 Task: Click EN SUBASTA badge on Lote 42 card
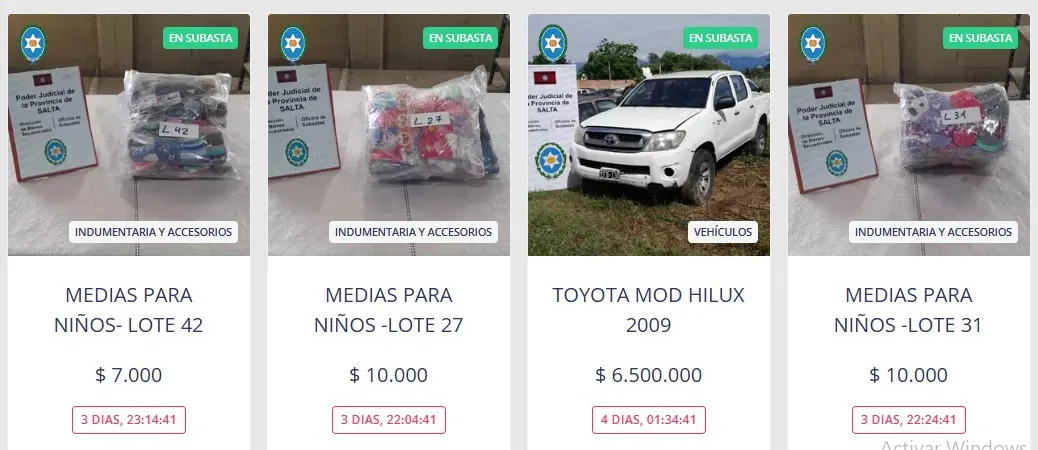[201, 38]
